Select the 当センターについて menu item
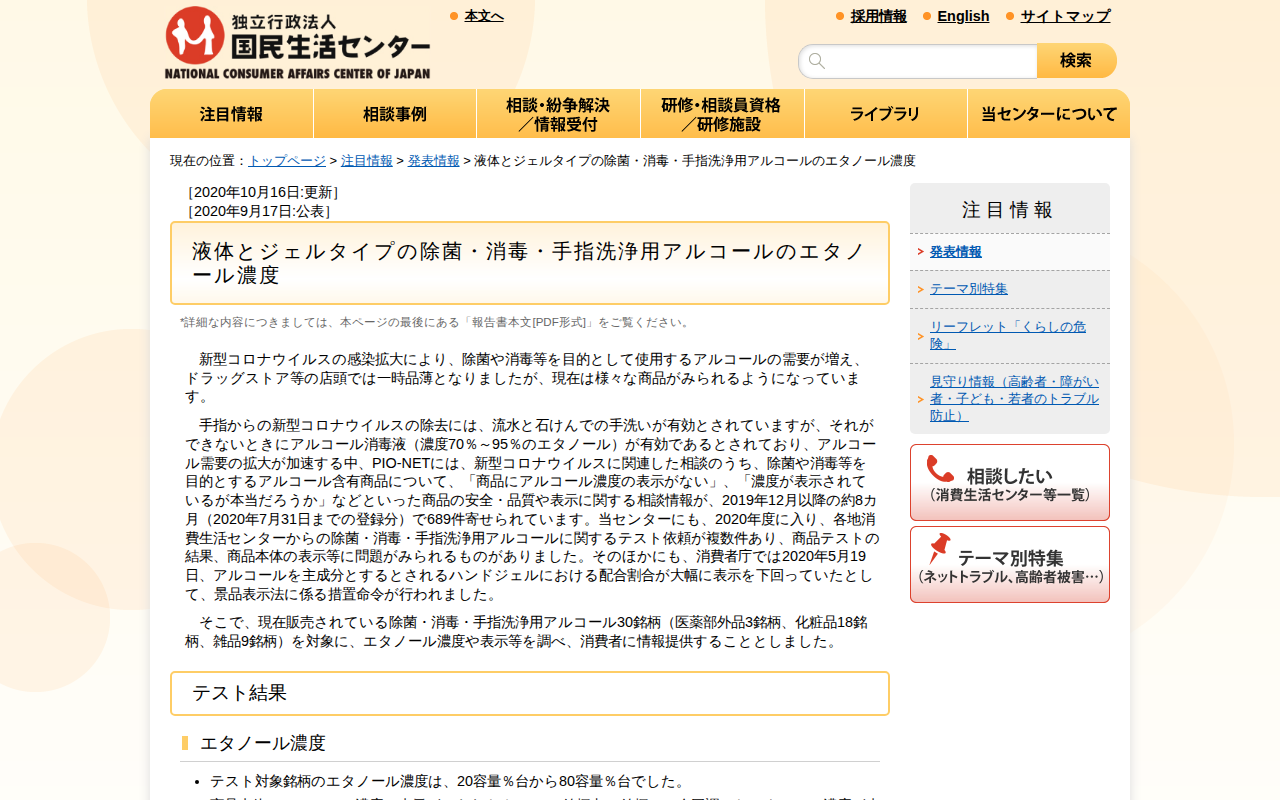 point(1048,113)
